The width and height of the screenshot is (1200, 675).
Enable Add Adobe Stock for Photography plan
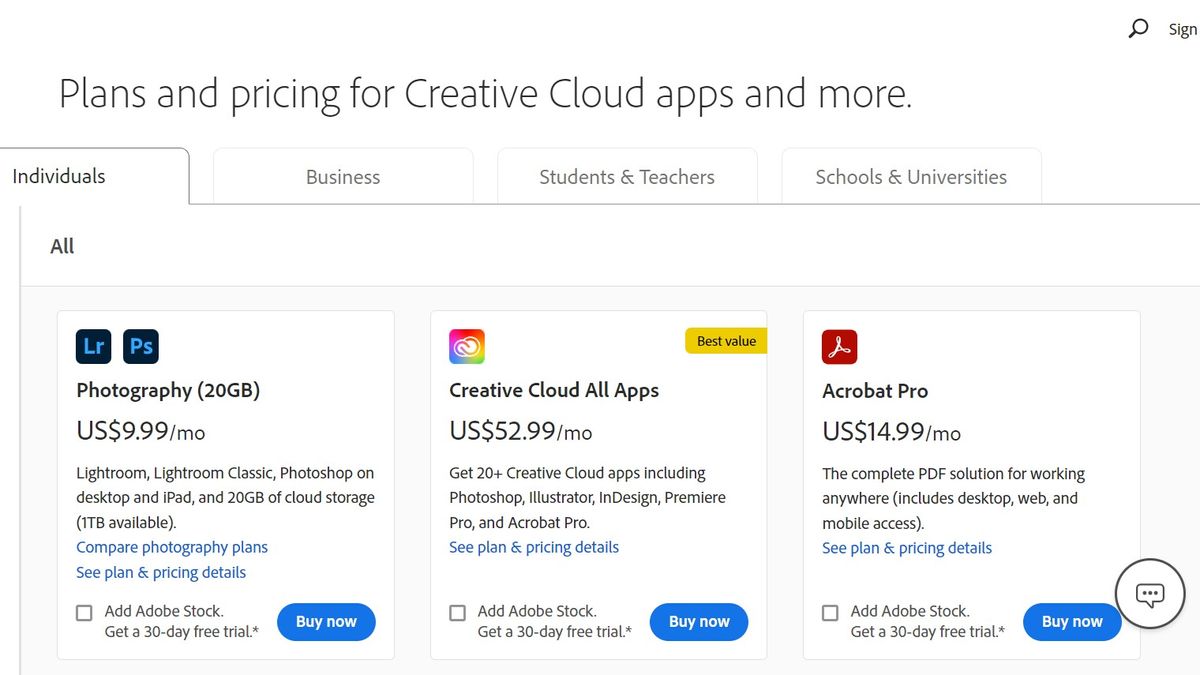pos(84,612)
